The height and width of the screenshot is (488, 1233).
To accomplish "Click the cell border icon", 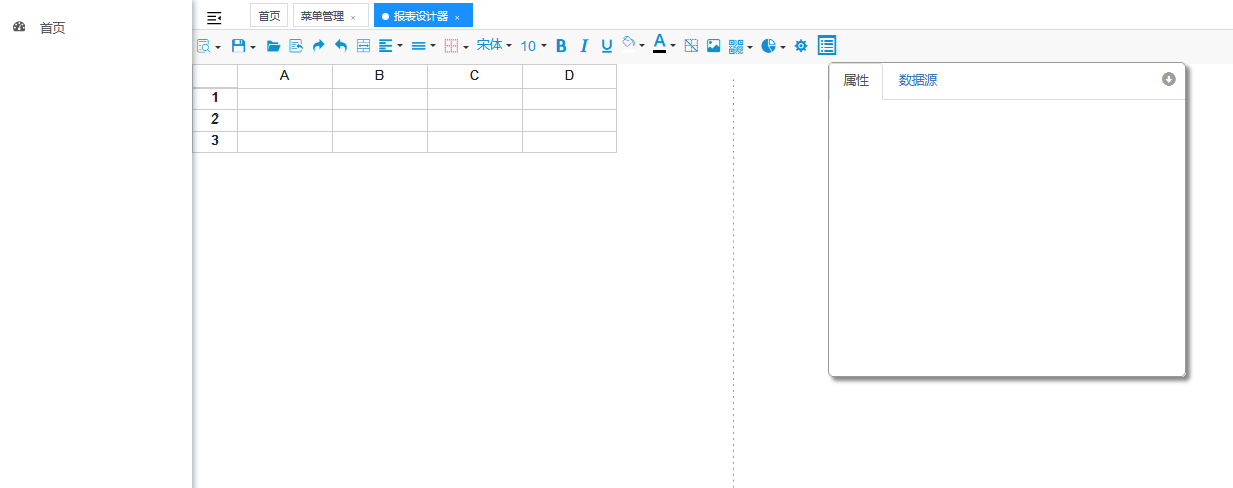I will click(451, 46).
